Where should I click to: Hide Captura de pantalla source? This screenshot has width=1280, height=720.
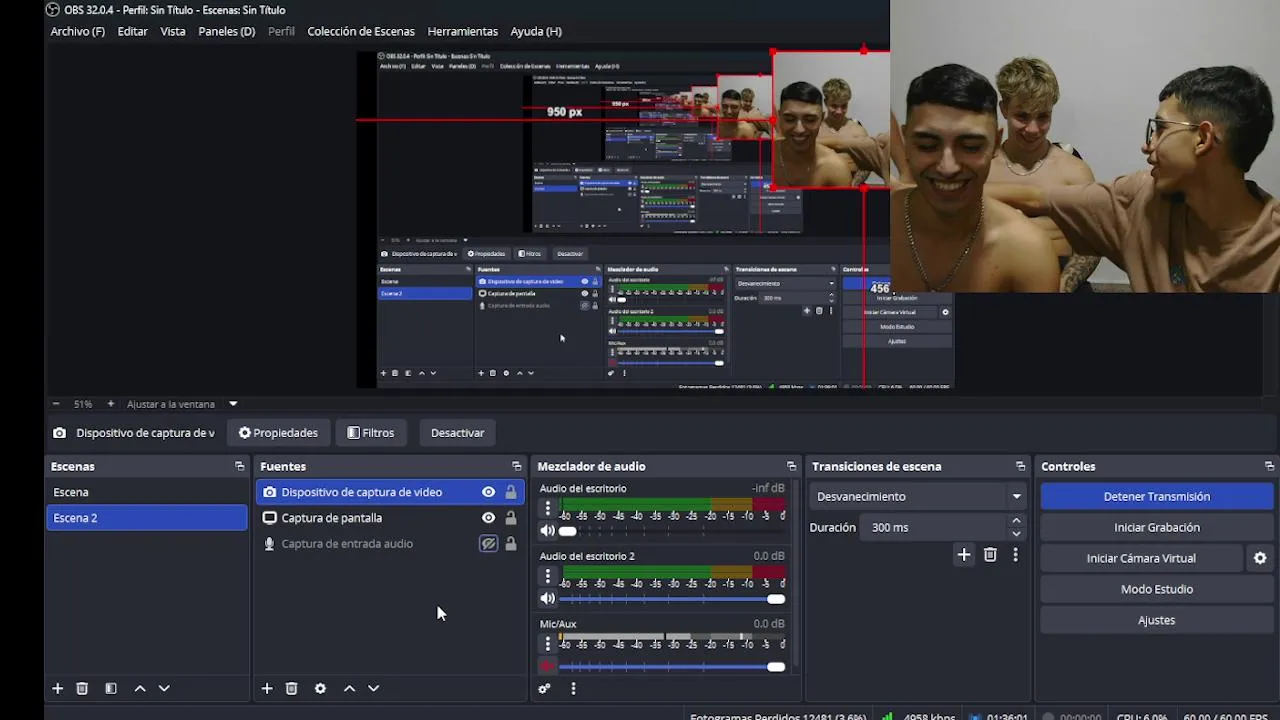[488, 518]
